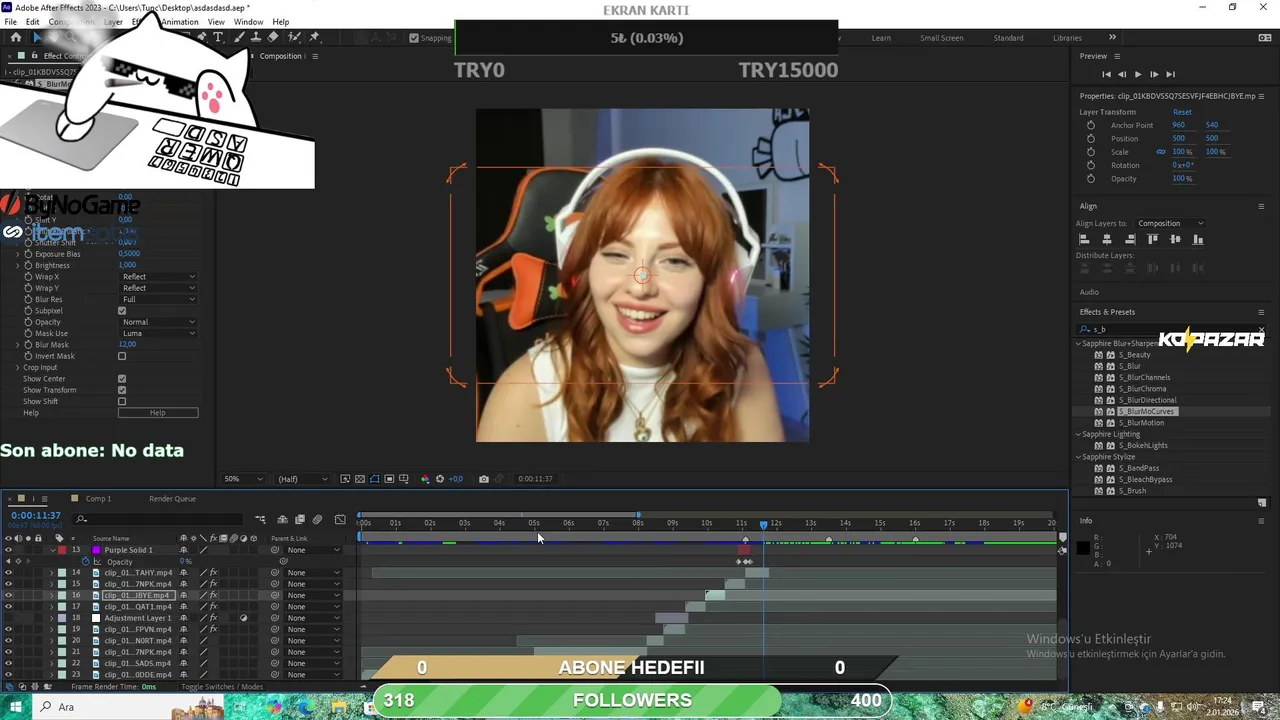Switch to the Render Queue tab
The height and width of the screenshot is (720, 1280).
click(172, 498)
